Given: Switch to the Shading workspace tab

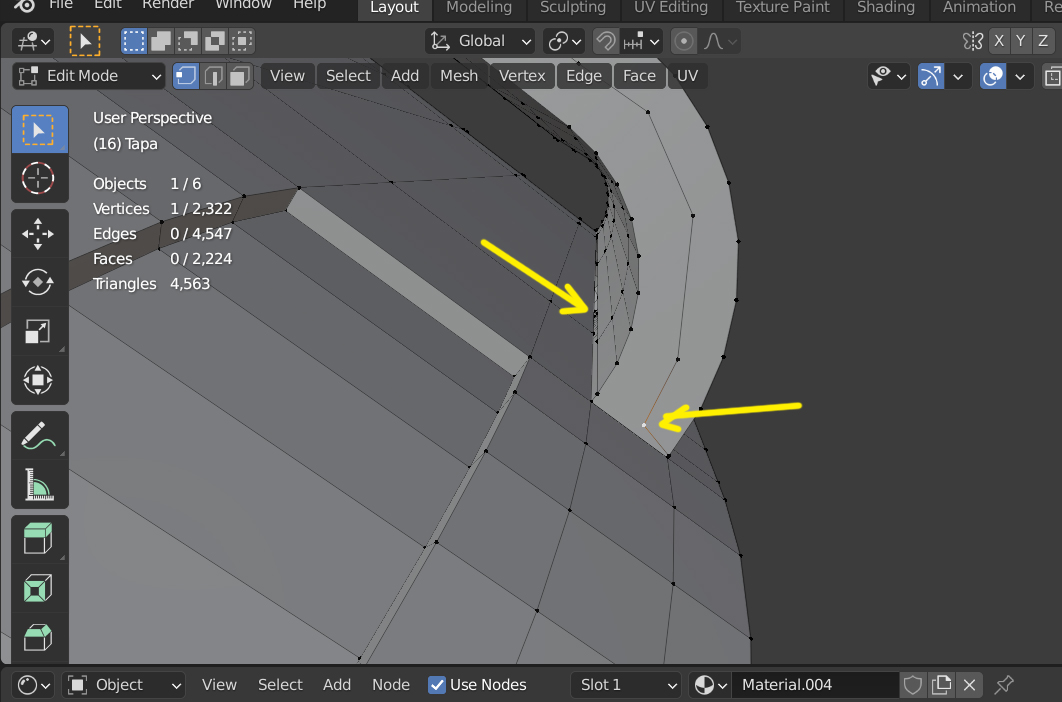Looking at the screenshot, I should [886, 7].
